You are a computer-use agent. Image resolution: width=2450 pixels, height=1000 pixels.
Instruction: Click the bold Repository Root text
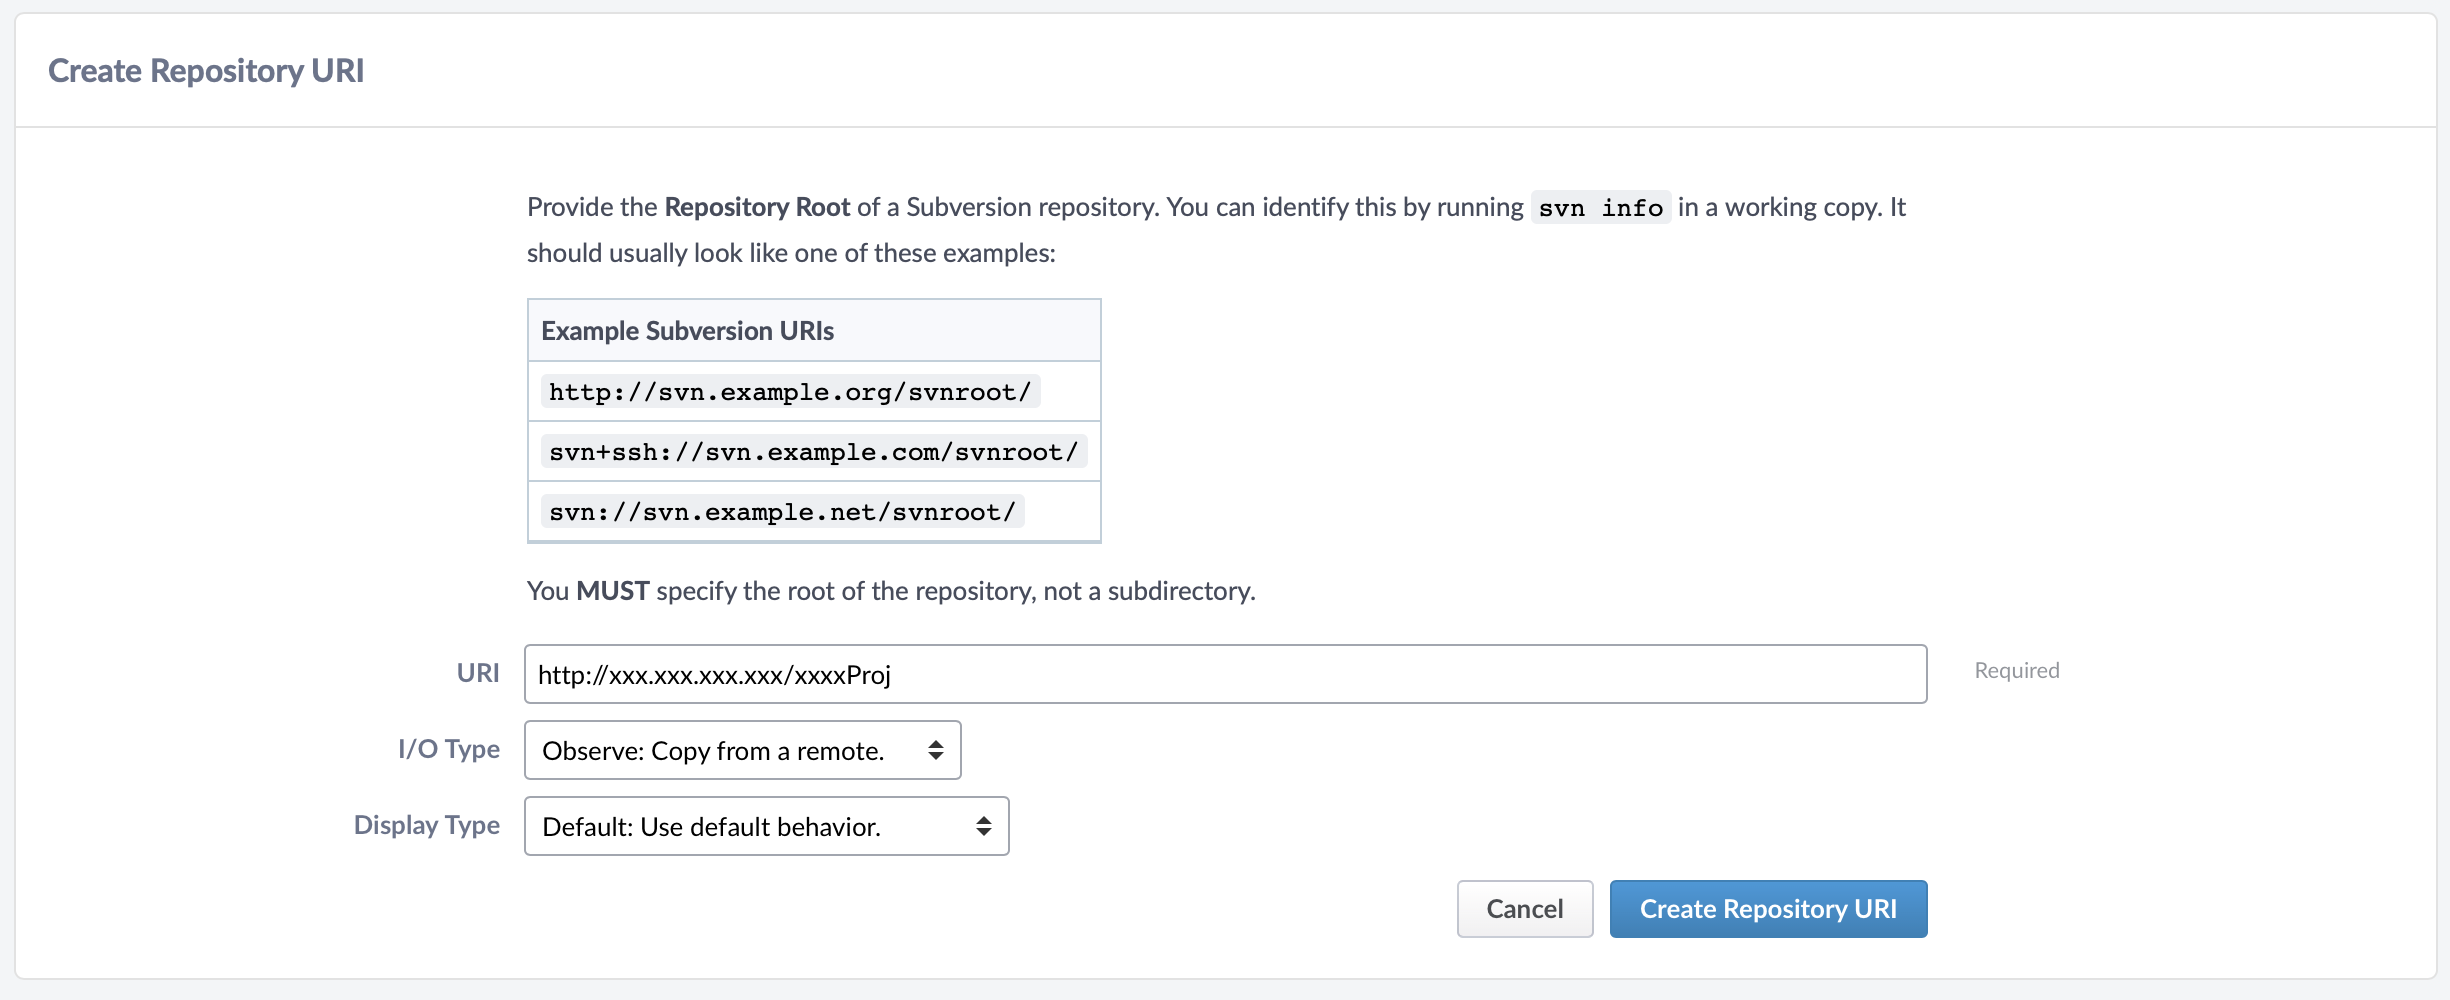point(757,207)
